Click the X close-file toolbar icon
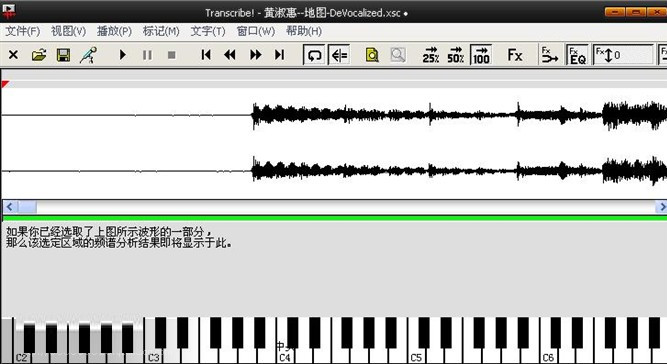The image size is (667, 364). point(13,55)
